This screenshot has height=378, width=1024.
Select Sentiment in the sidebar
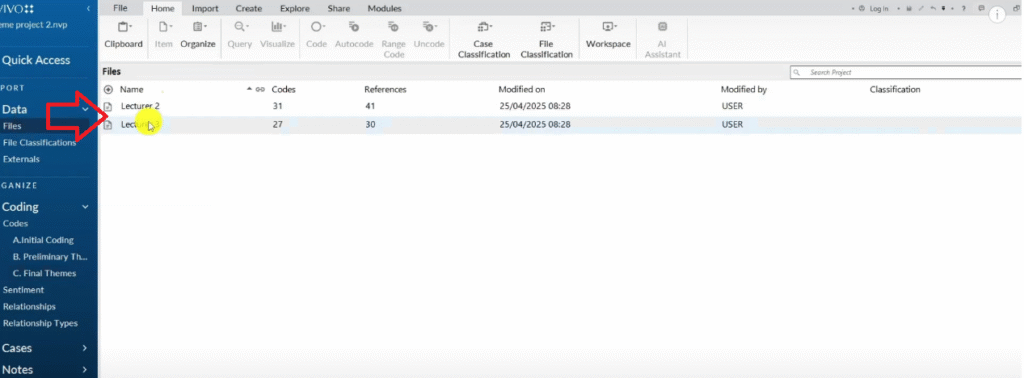tap(24, 290)
